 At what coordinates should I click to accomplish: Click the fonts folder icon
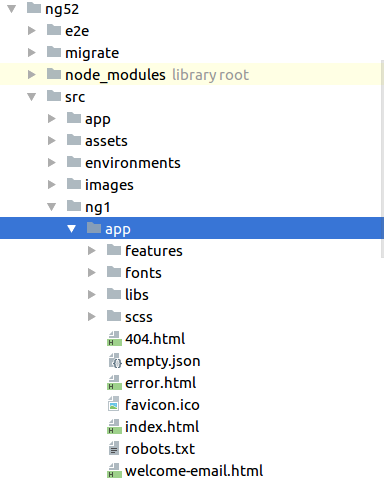pyautogui.click(x=114, y=272)
